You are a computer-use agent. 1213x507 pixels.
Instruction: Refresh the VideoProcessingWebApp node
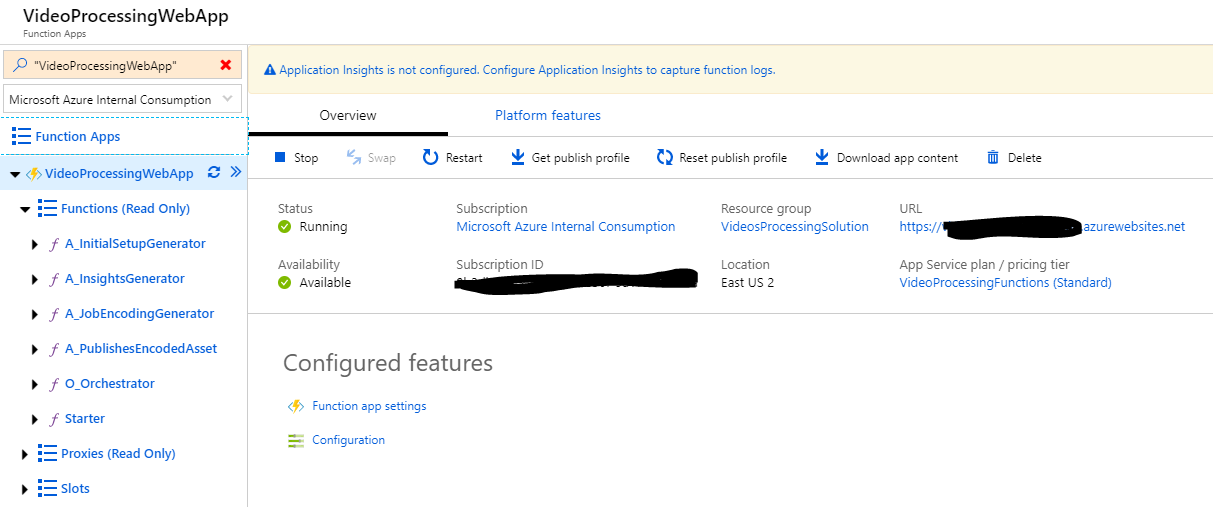213,172
